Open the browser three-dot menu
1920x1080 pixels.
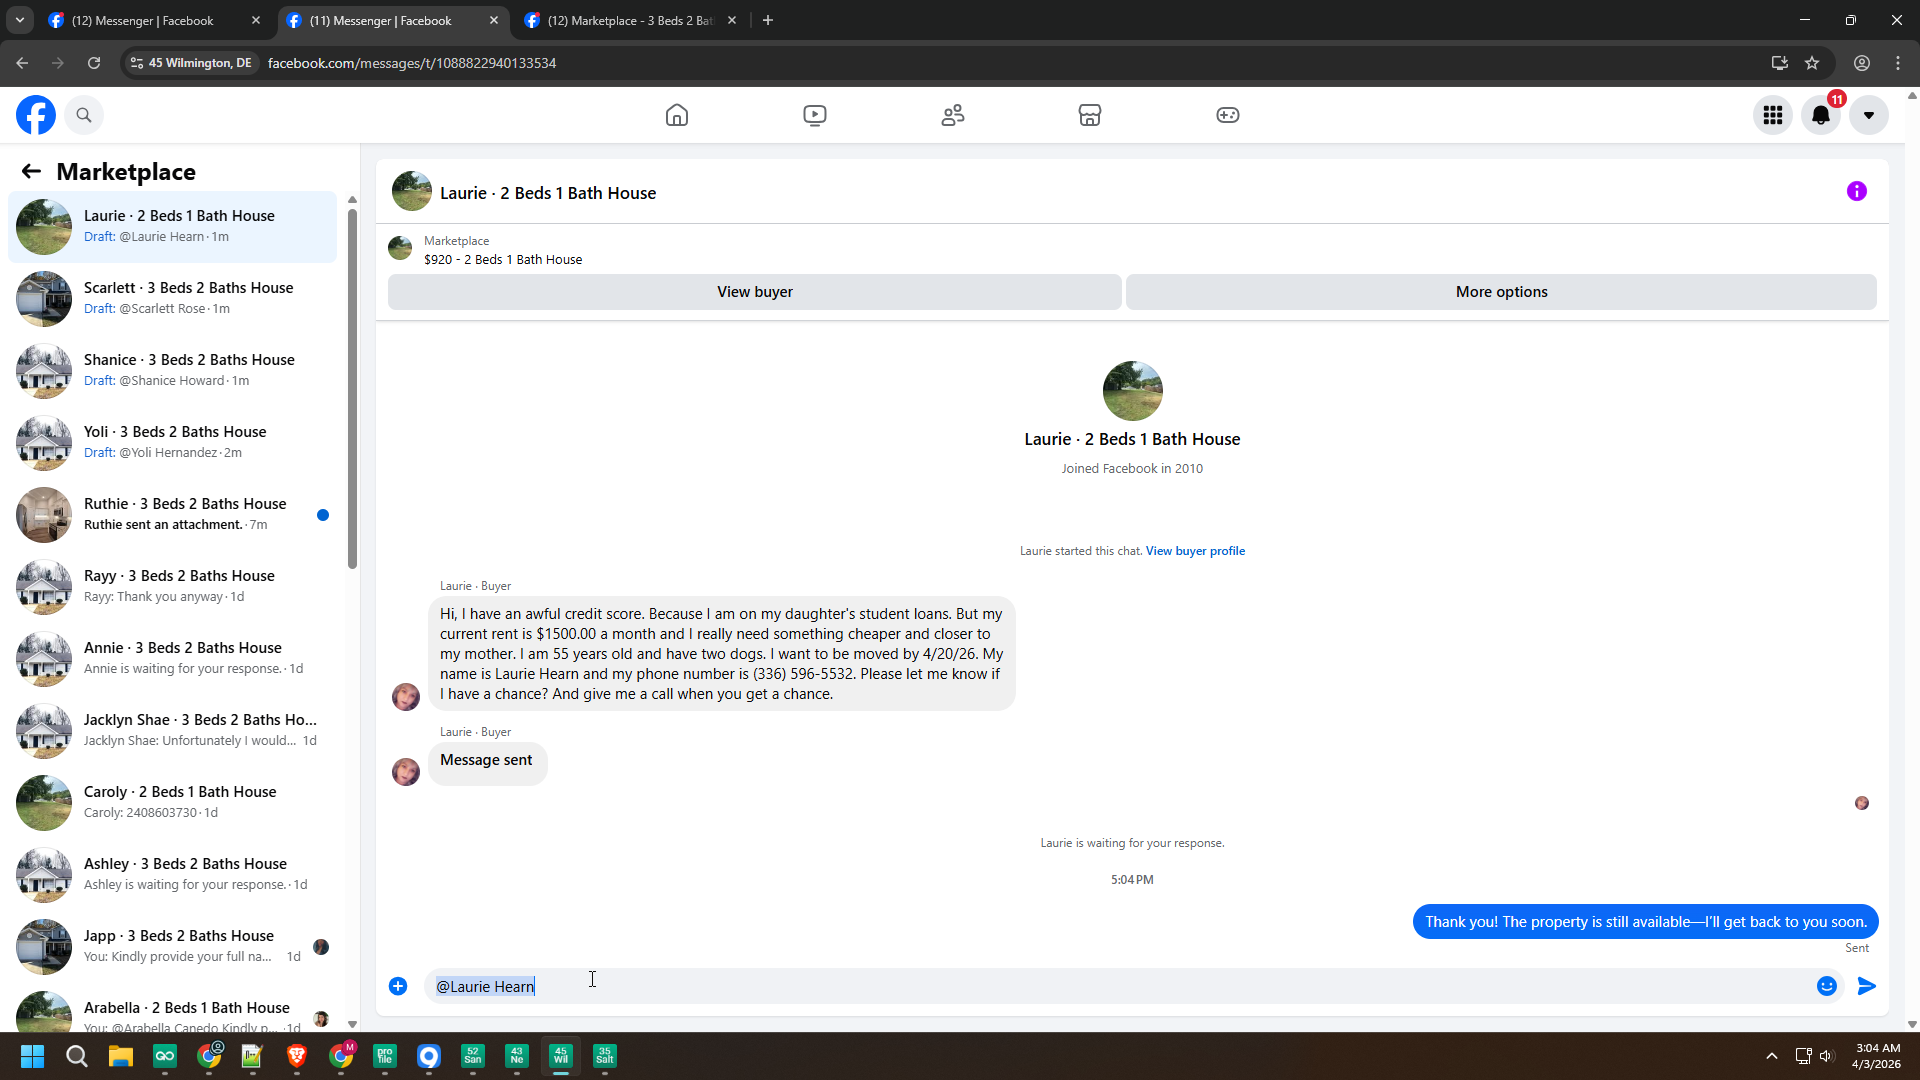click(1898, 63)
